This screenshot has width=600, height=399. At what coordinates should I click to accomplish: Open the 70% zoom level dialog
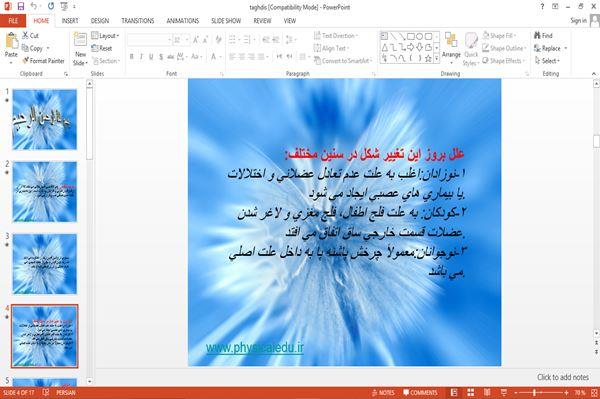pos(580,392)
